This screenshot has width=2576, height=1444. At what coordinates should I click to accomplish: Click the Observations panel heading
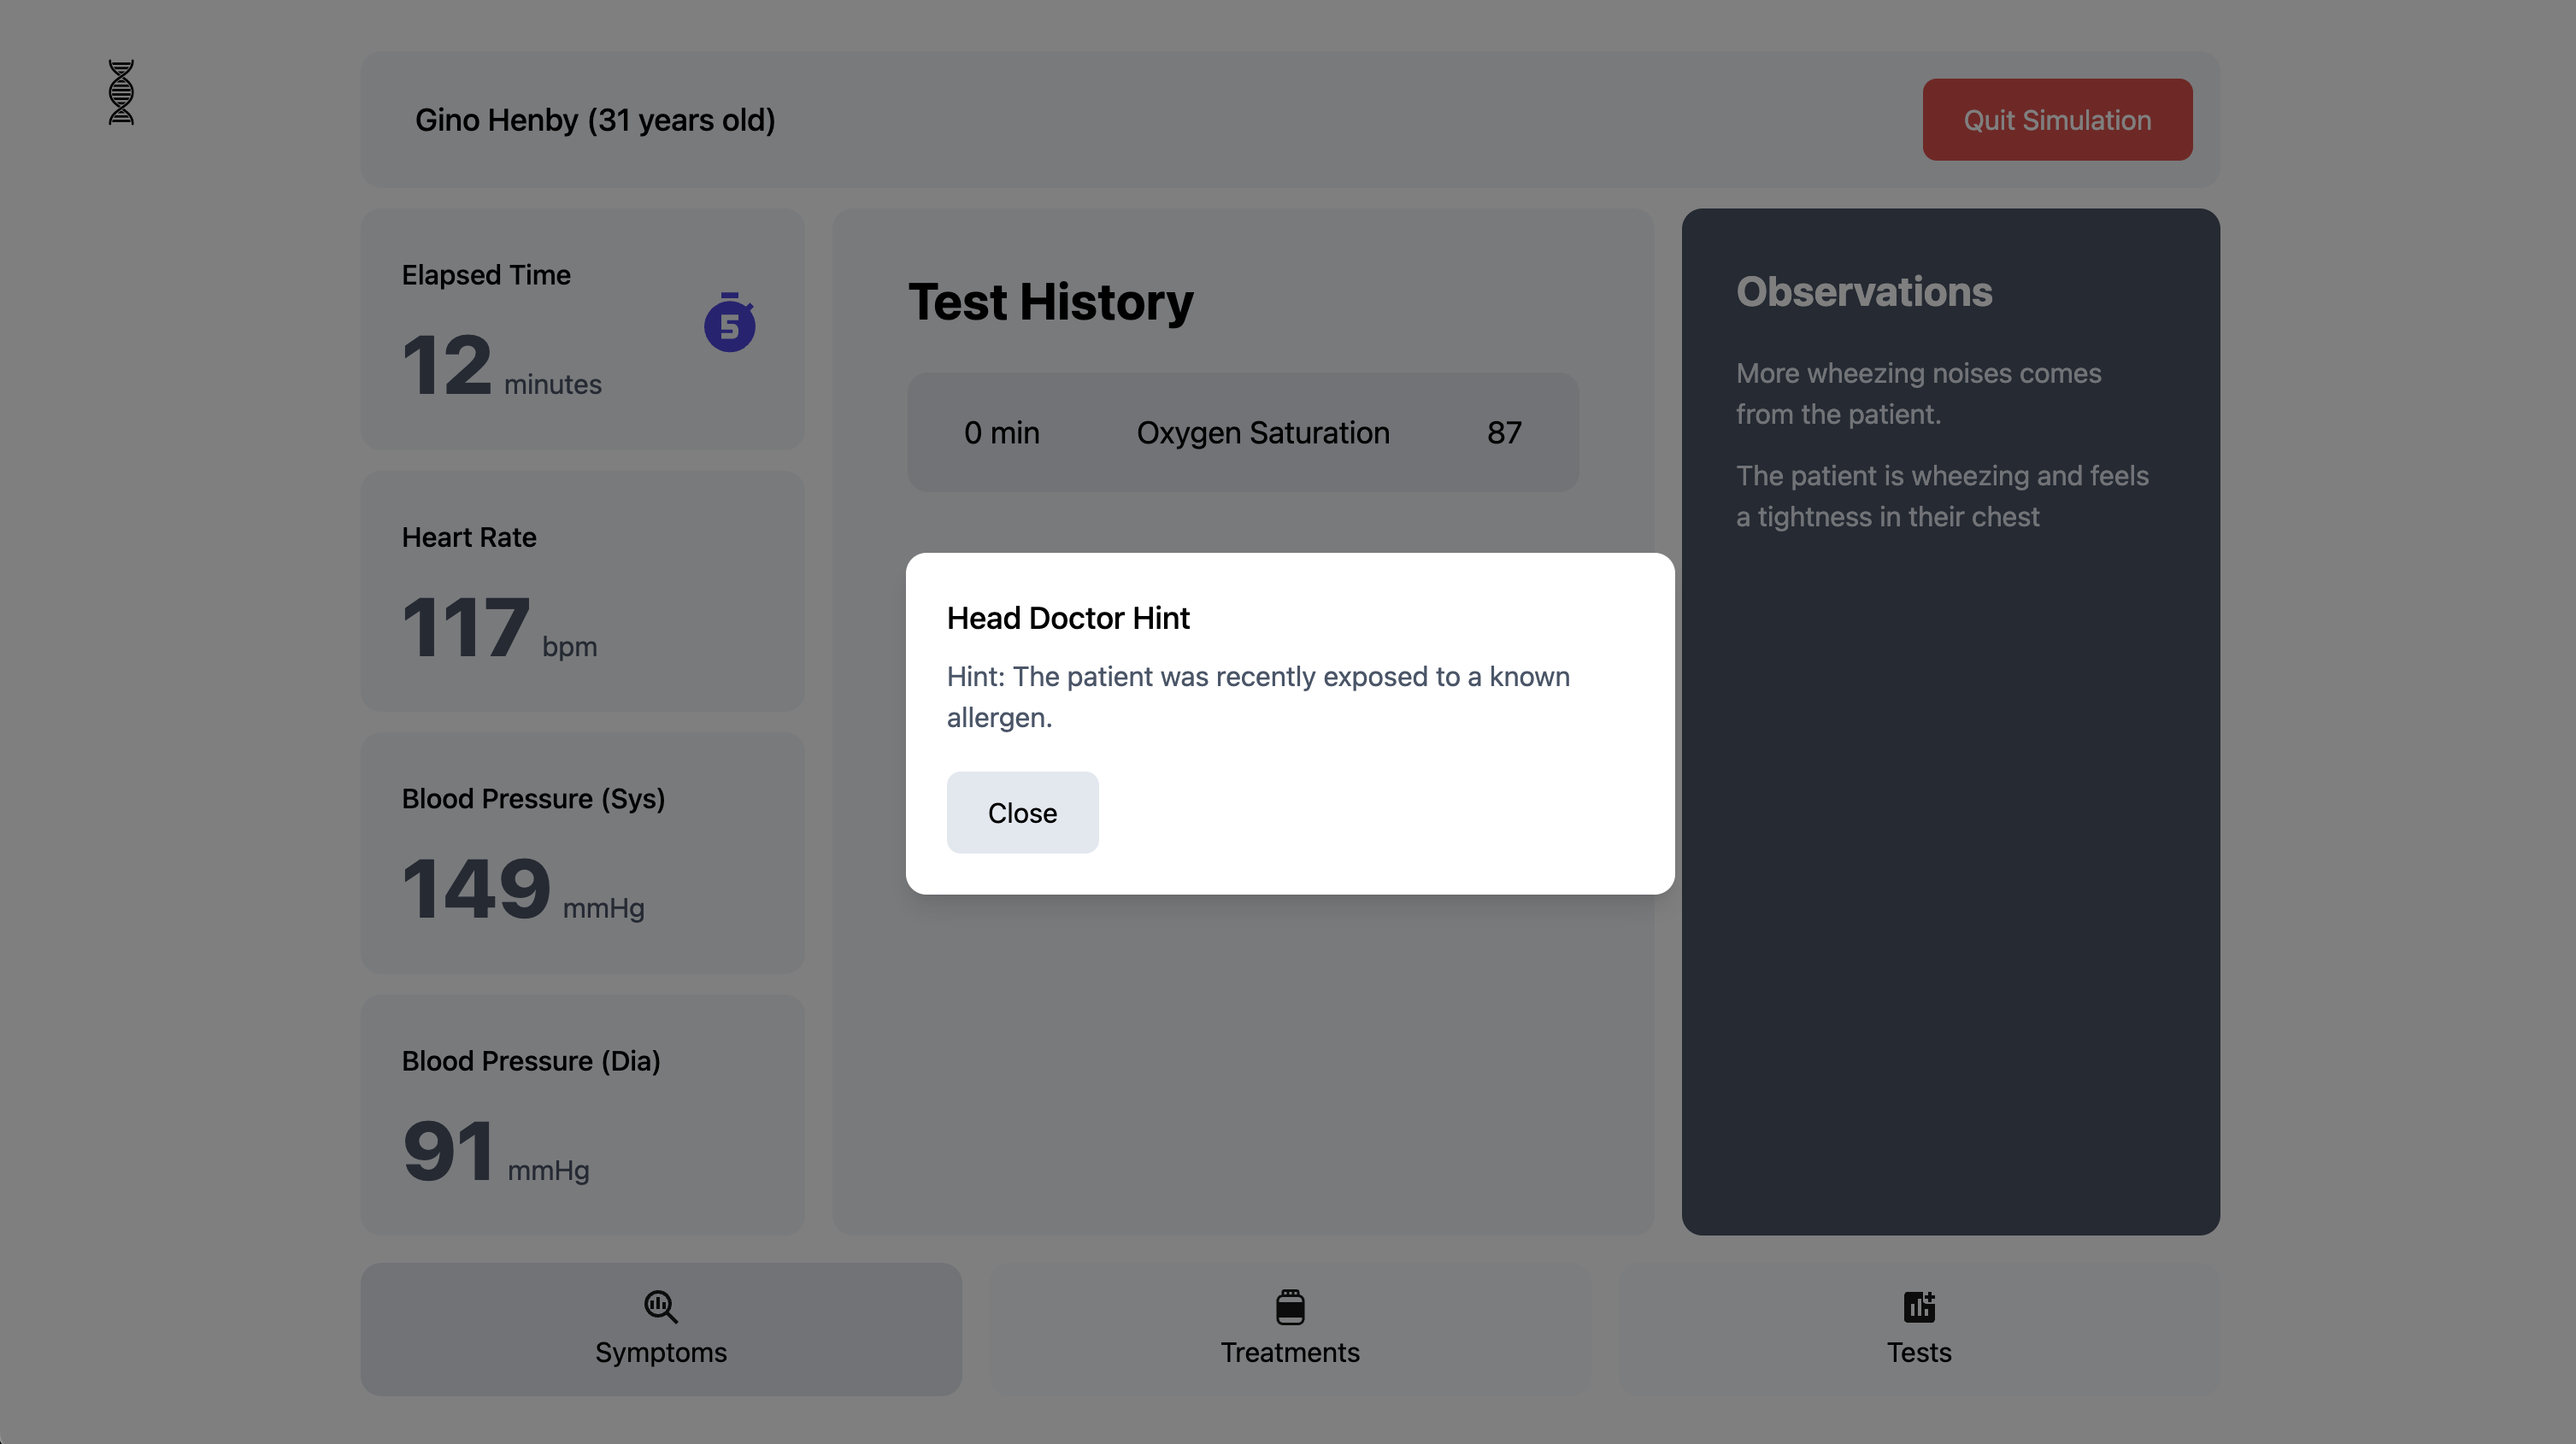[1863, 292]
